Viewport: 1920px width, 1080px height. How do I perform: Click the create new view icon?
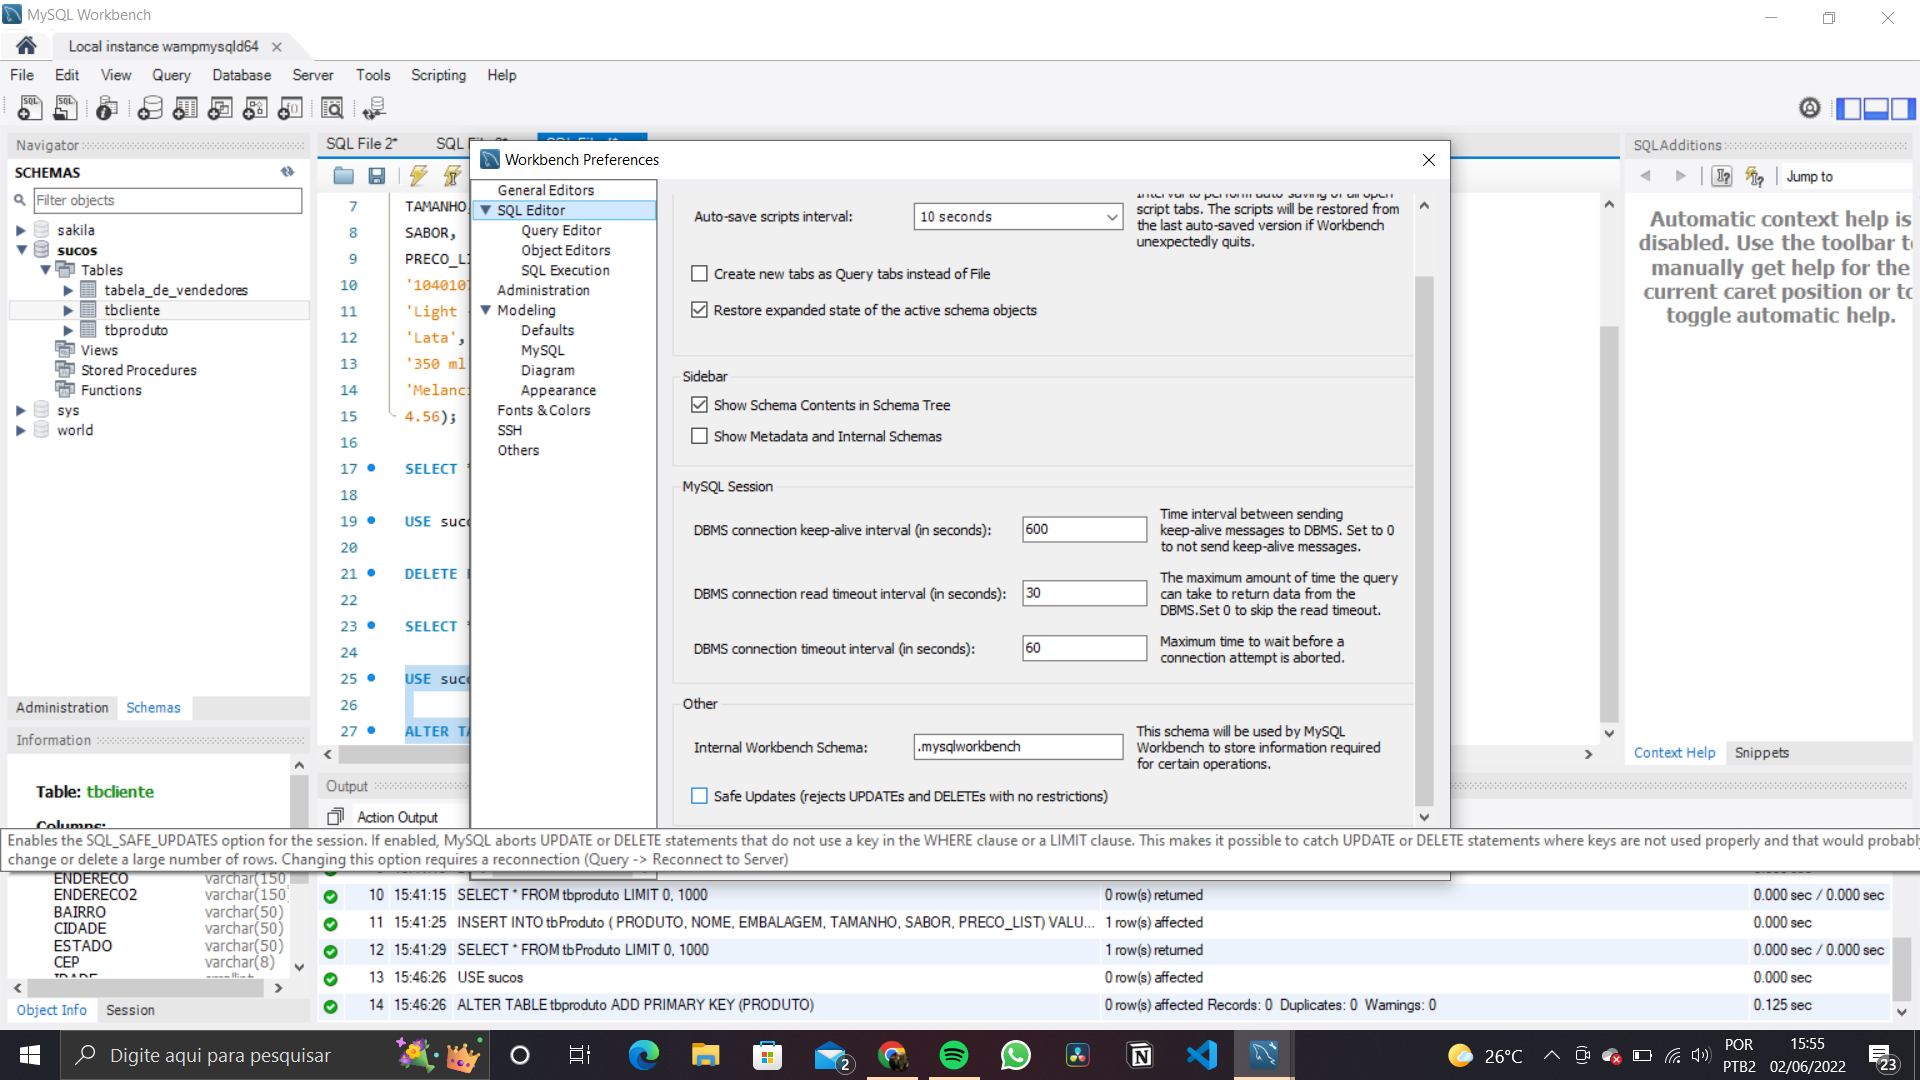(220, 108)
